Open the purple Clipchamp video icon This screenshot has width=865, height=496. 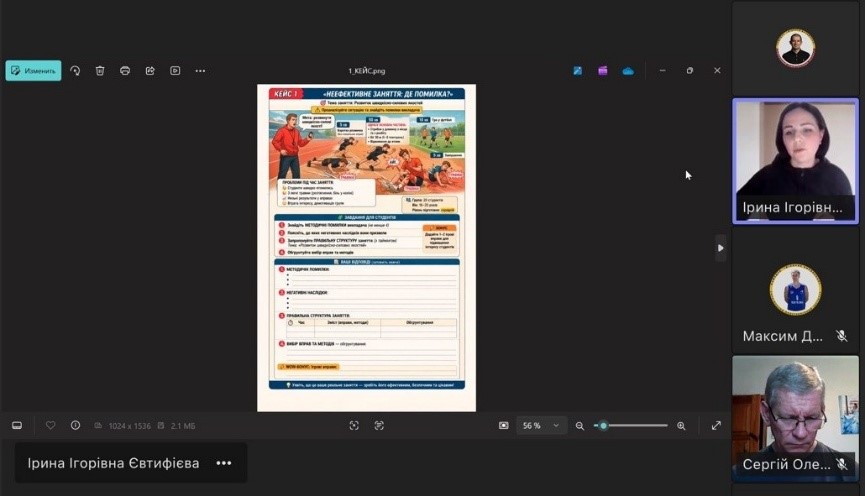[x=602, y=71]
